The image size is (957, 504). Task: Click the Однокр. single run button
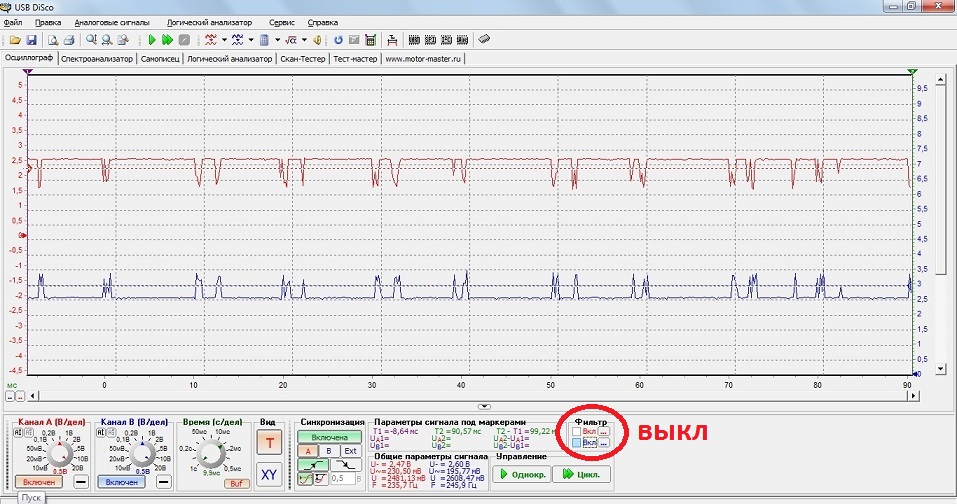pyautogui.click(x=522, y=474)
